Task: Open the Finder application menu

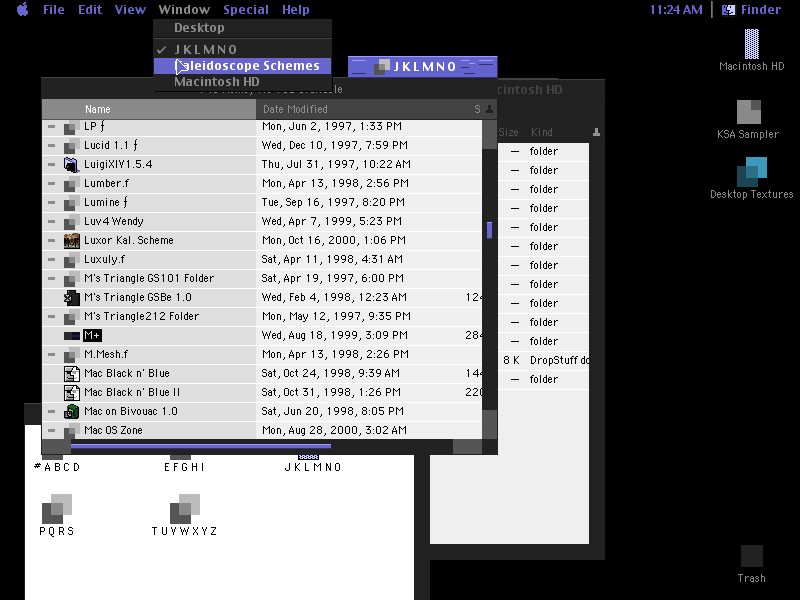Action: pyautogui.click(x=751, y=9)
